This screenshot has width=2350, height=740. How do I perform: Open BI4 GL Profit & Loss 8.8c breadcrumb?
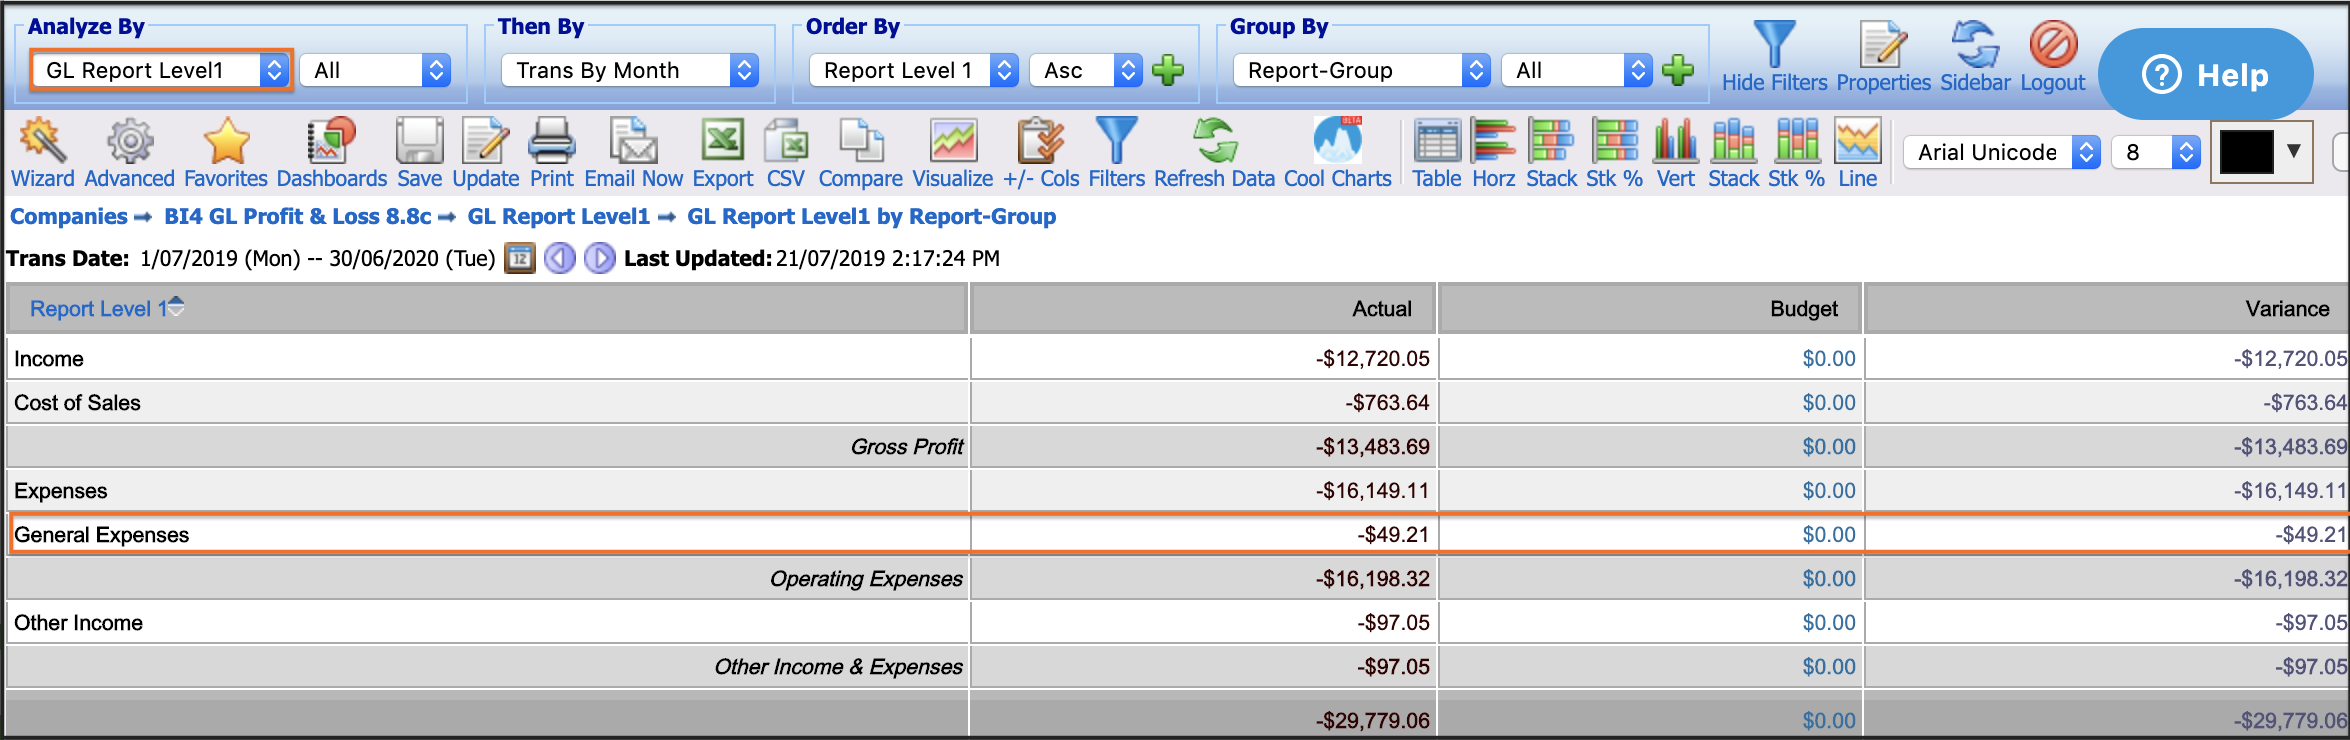coord(298,216)
